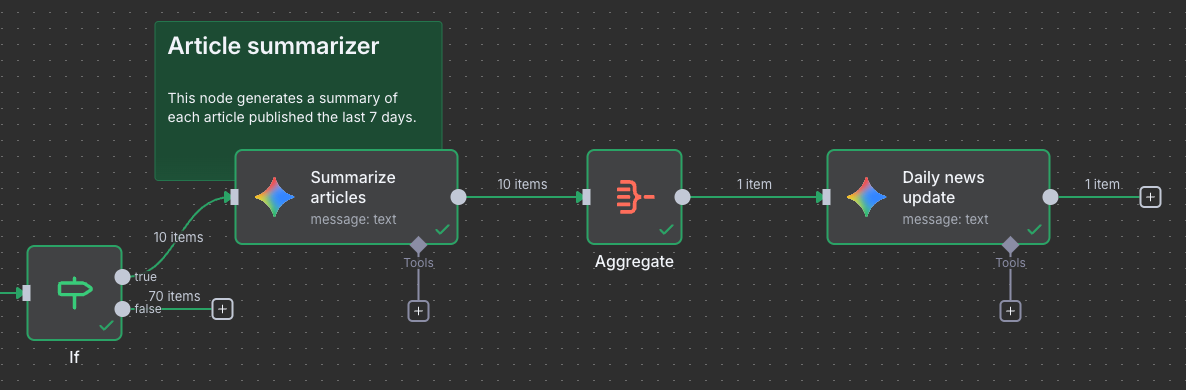Click the '10 items' label before Aggregate
Viewport: 1186px width, 390px height.
click(522, 184)
